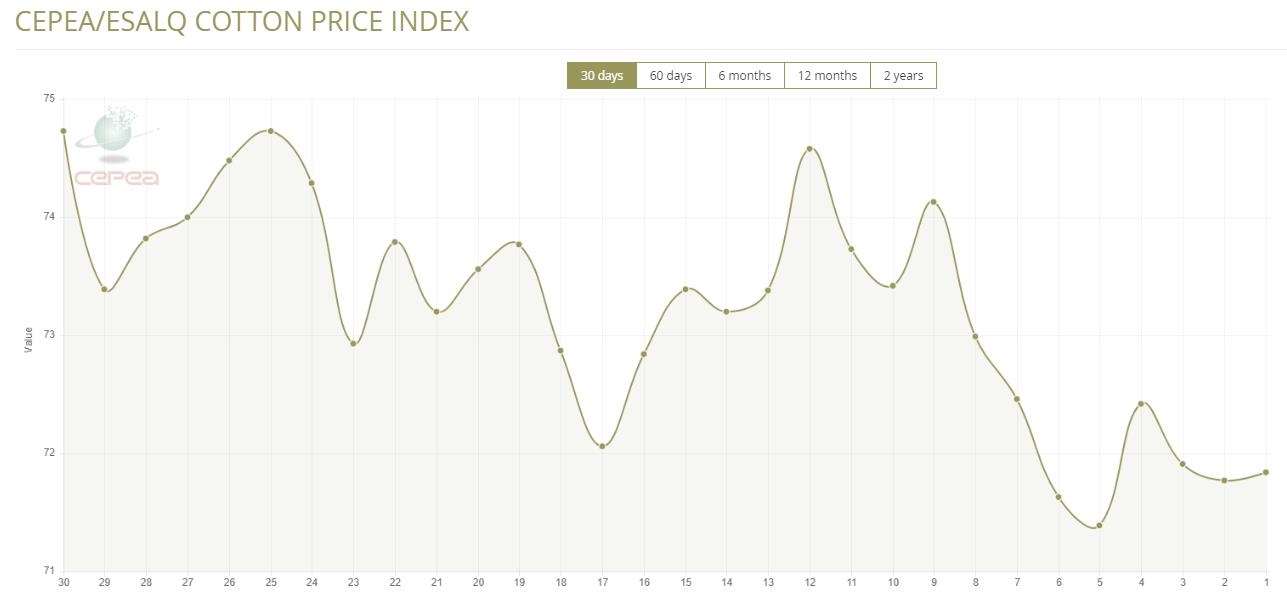Switch to the 60 days view
This screenshot has height=594, width=1287.
click(670, 76)
